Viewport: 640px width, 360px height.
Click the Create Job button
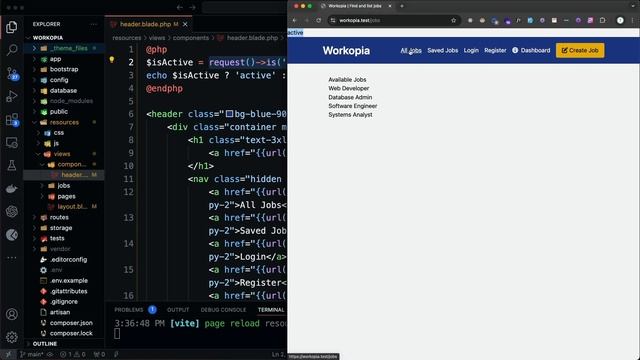(x=580, y=50)
